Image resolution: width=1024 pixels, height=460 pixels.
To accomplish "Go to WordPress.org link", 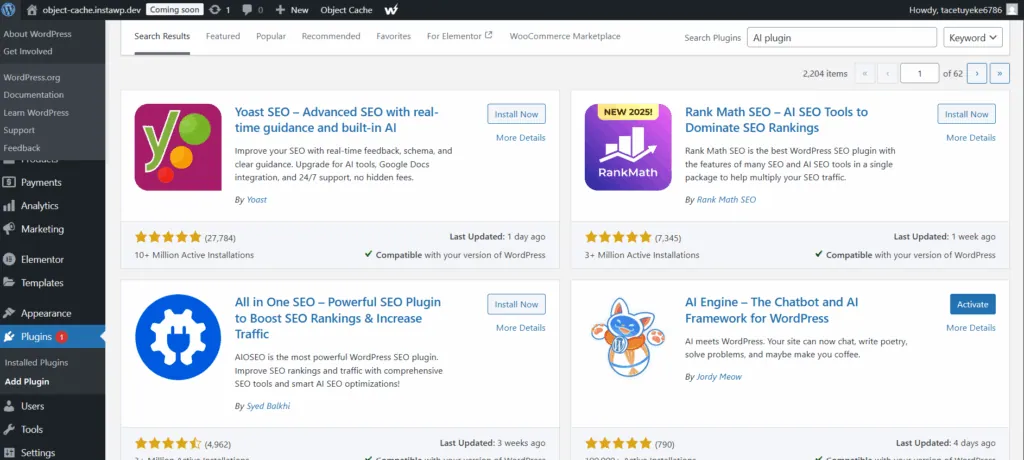I will point(31,77).
